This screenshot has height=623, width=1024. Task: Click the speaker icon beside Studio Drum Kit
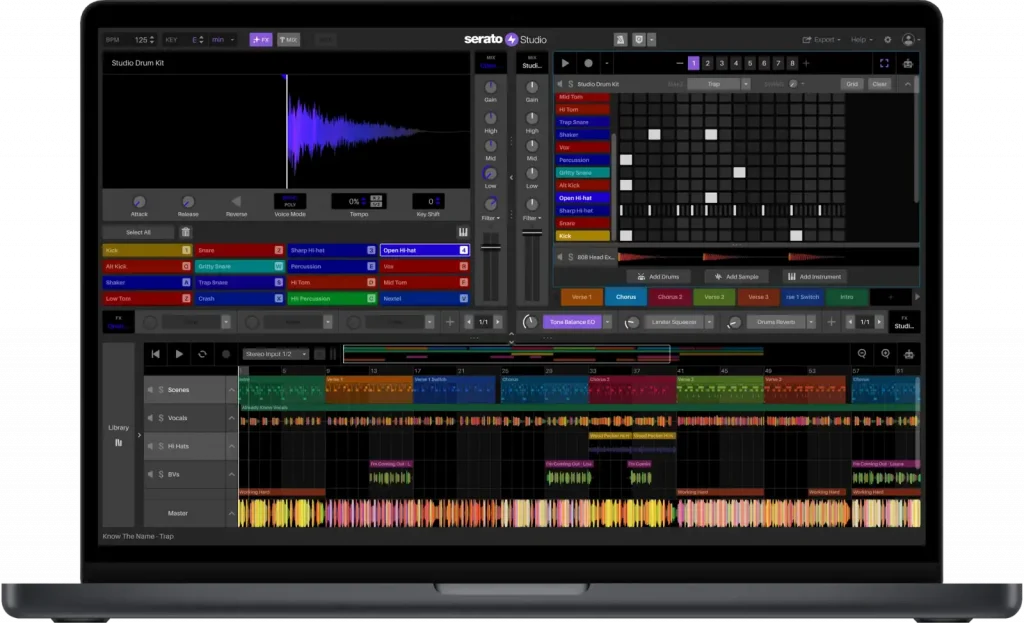point(559,84)
